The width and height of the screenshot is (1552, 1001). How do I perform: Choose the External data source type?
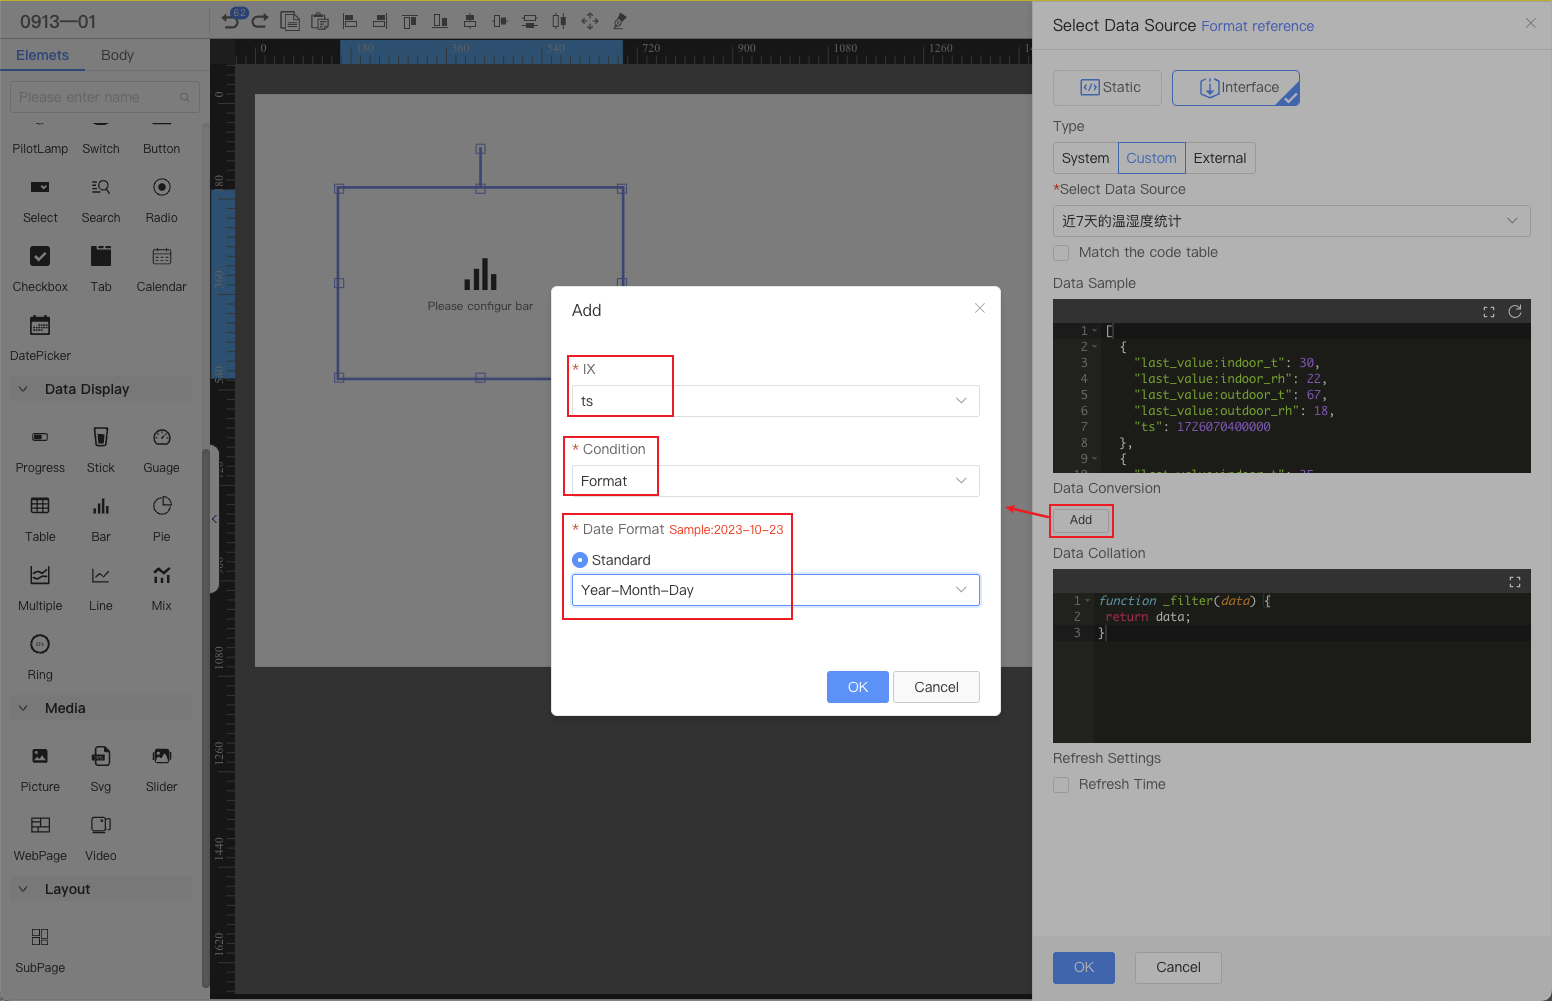pos(1219,158)
